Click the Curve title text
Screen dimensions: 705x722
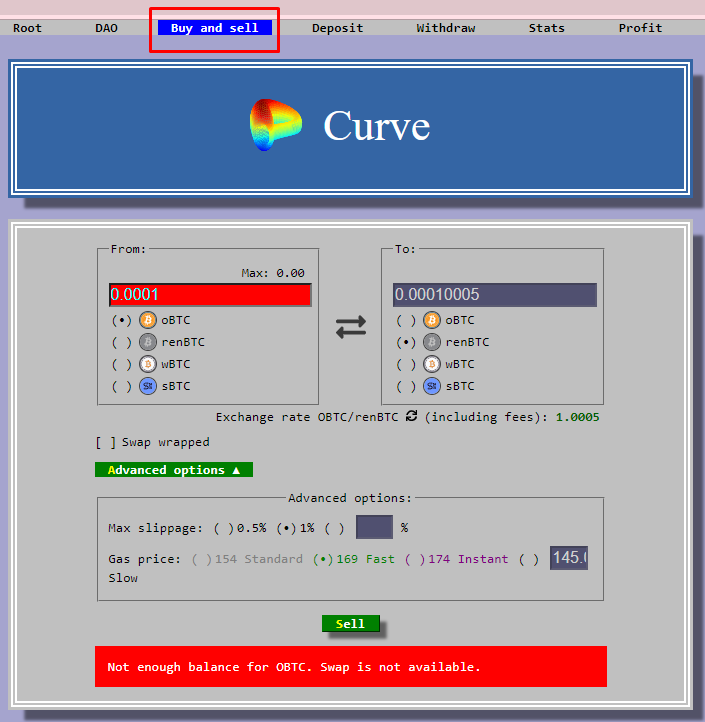tap(377, 126)
